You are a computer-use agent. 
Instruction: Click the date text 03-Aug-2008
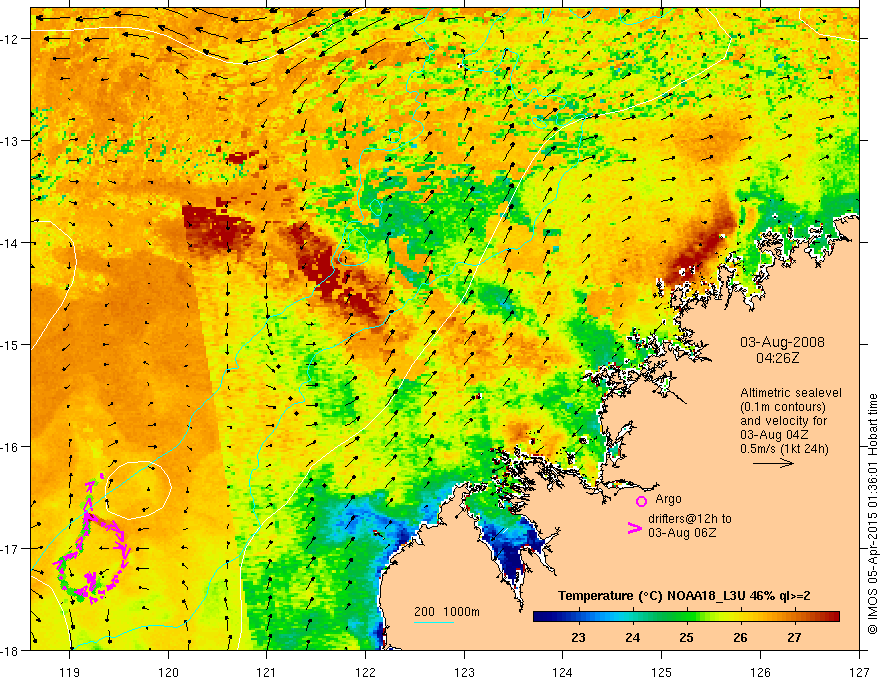[x=782, y=342]
